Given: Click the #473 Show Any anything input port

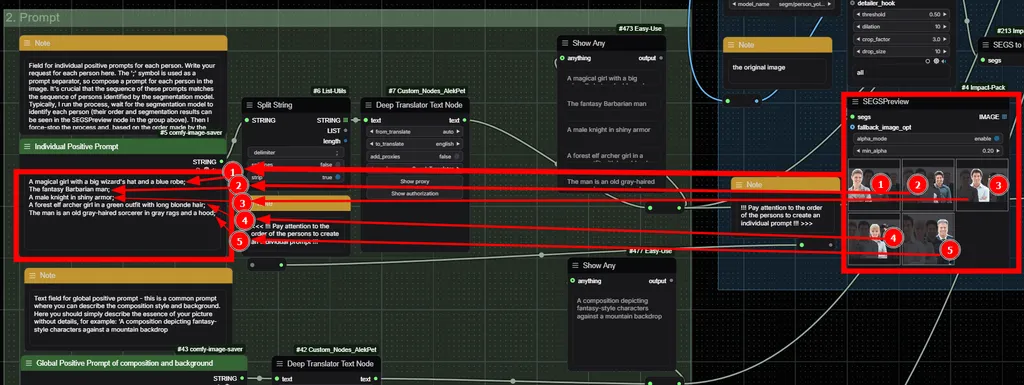Looking at the screenshot, I should 562,58.
